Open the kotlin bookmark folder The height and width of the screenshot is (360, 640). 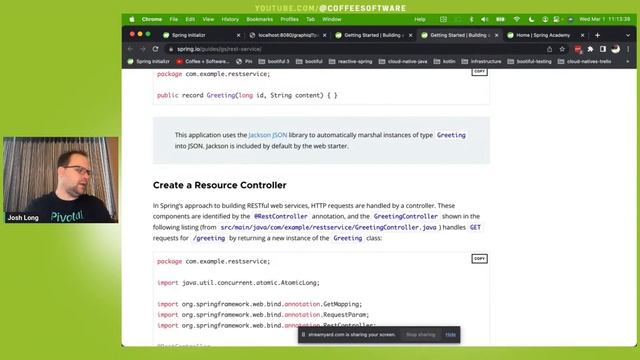[444, 62]
